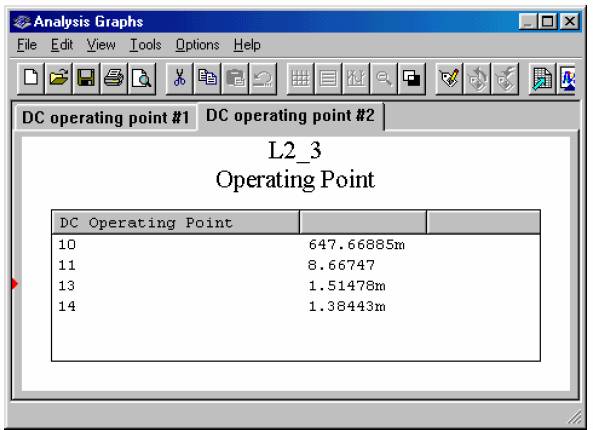Toggle the grid display icon
The image size is (593, 430).
300,79
